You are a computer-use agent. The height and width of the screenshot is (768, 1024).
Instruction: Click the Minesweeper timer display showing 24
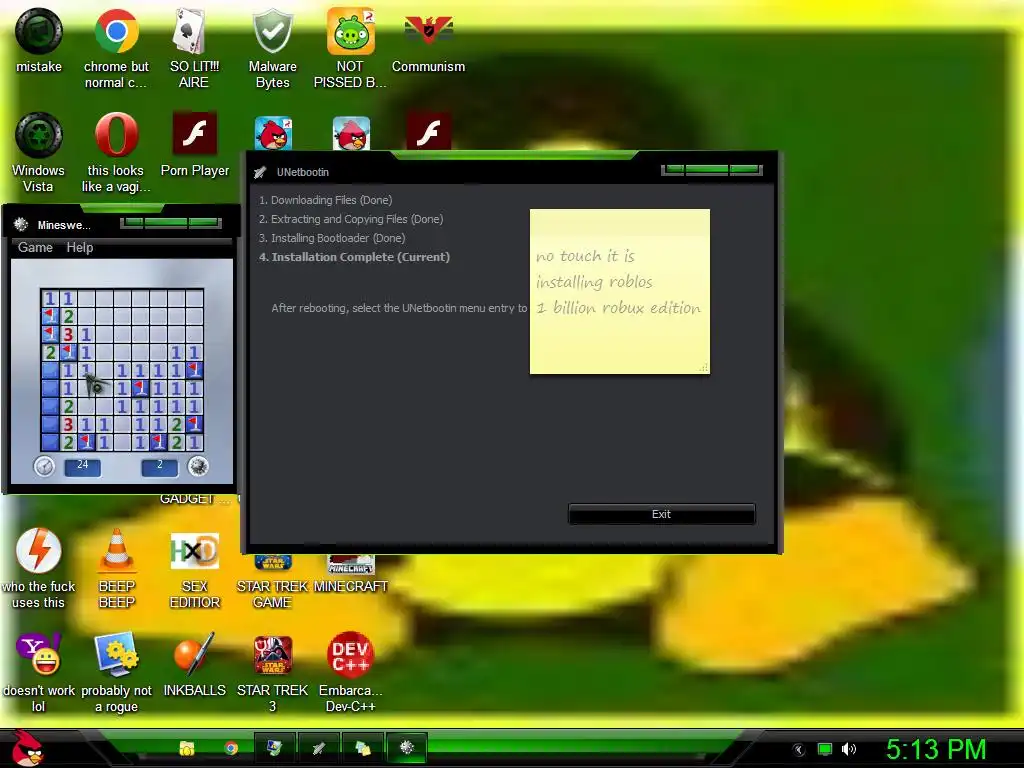click(82, 466)
